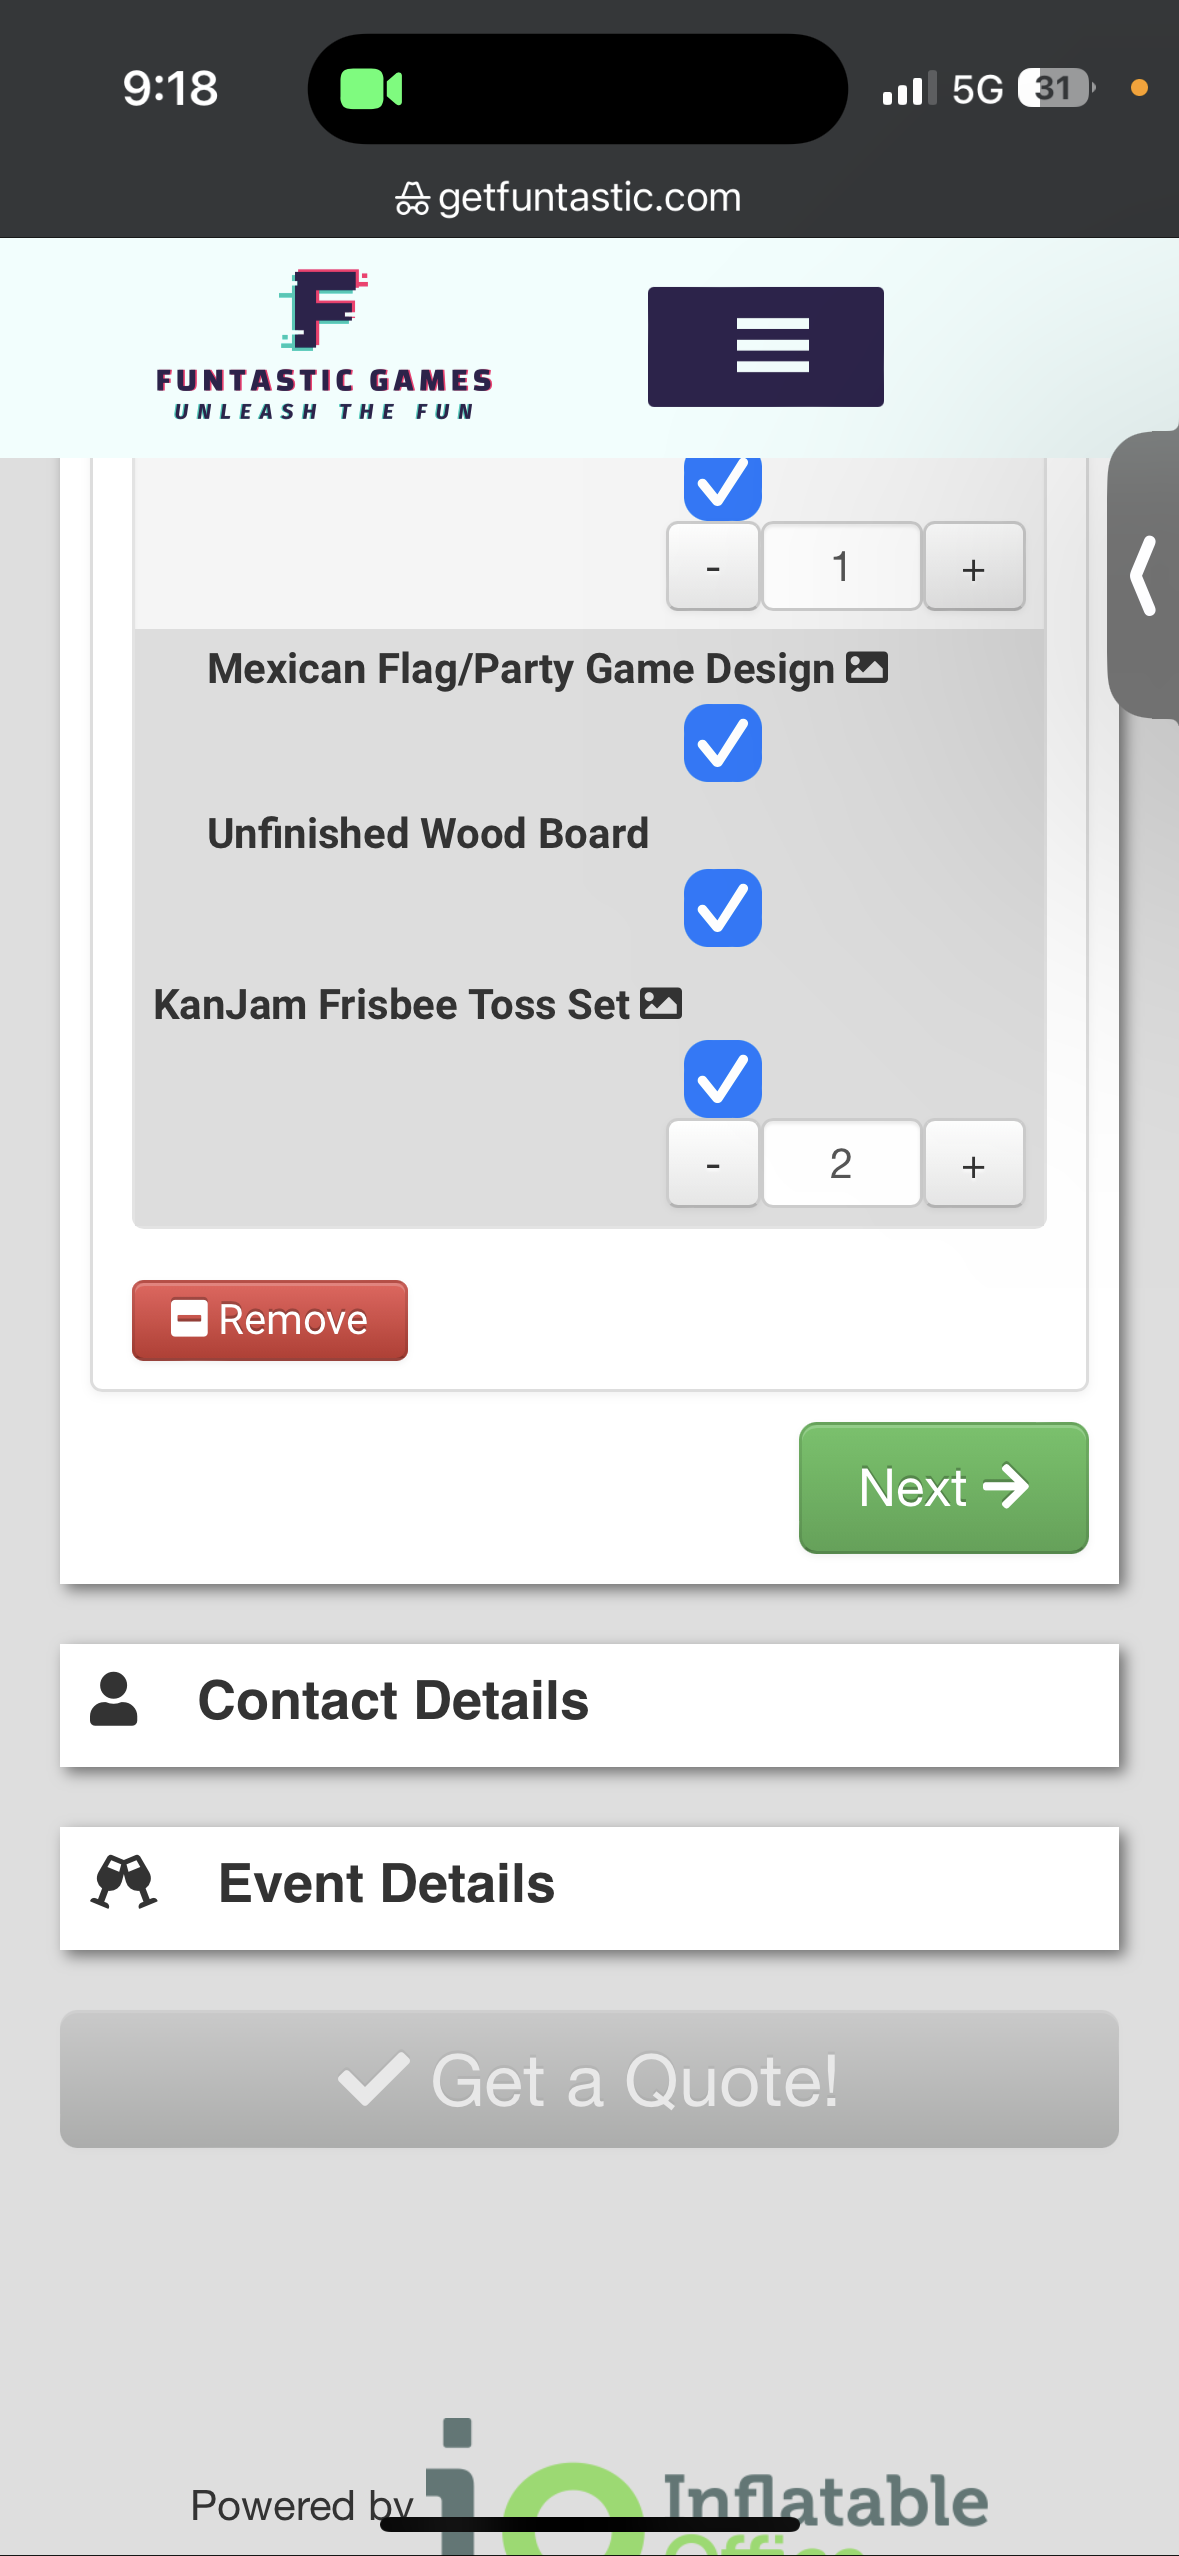The image size is (1179, 2556).
Task: Submit with Get a Quote button
Action: coord(589,2080)
